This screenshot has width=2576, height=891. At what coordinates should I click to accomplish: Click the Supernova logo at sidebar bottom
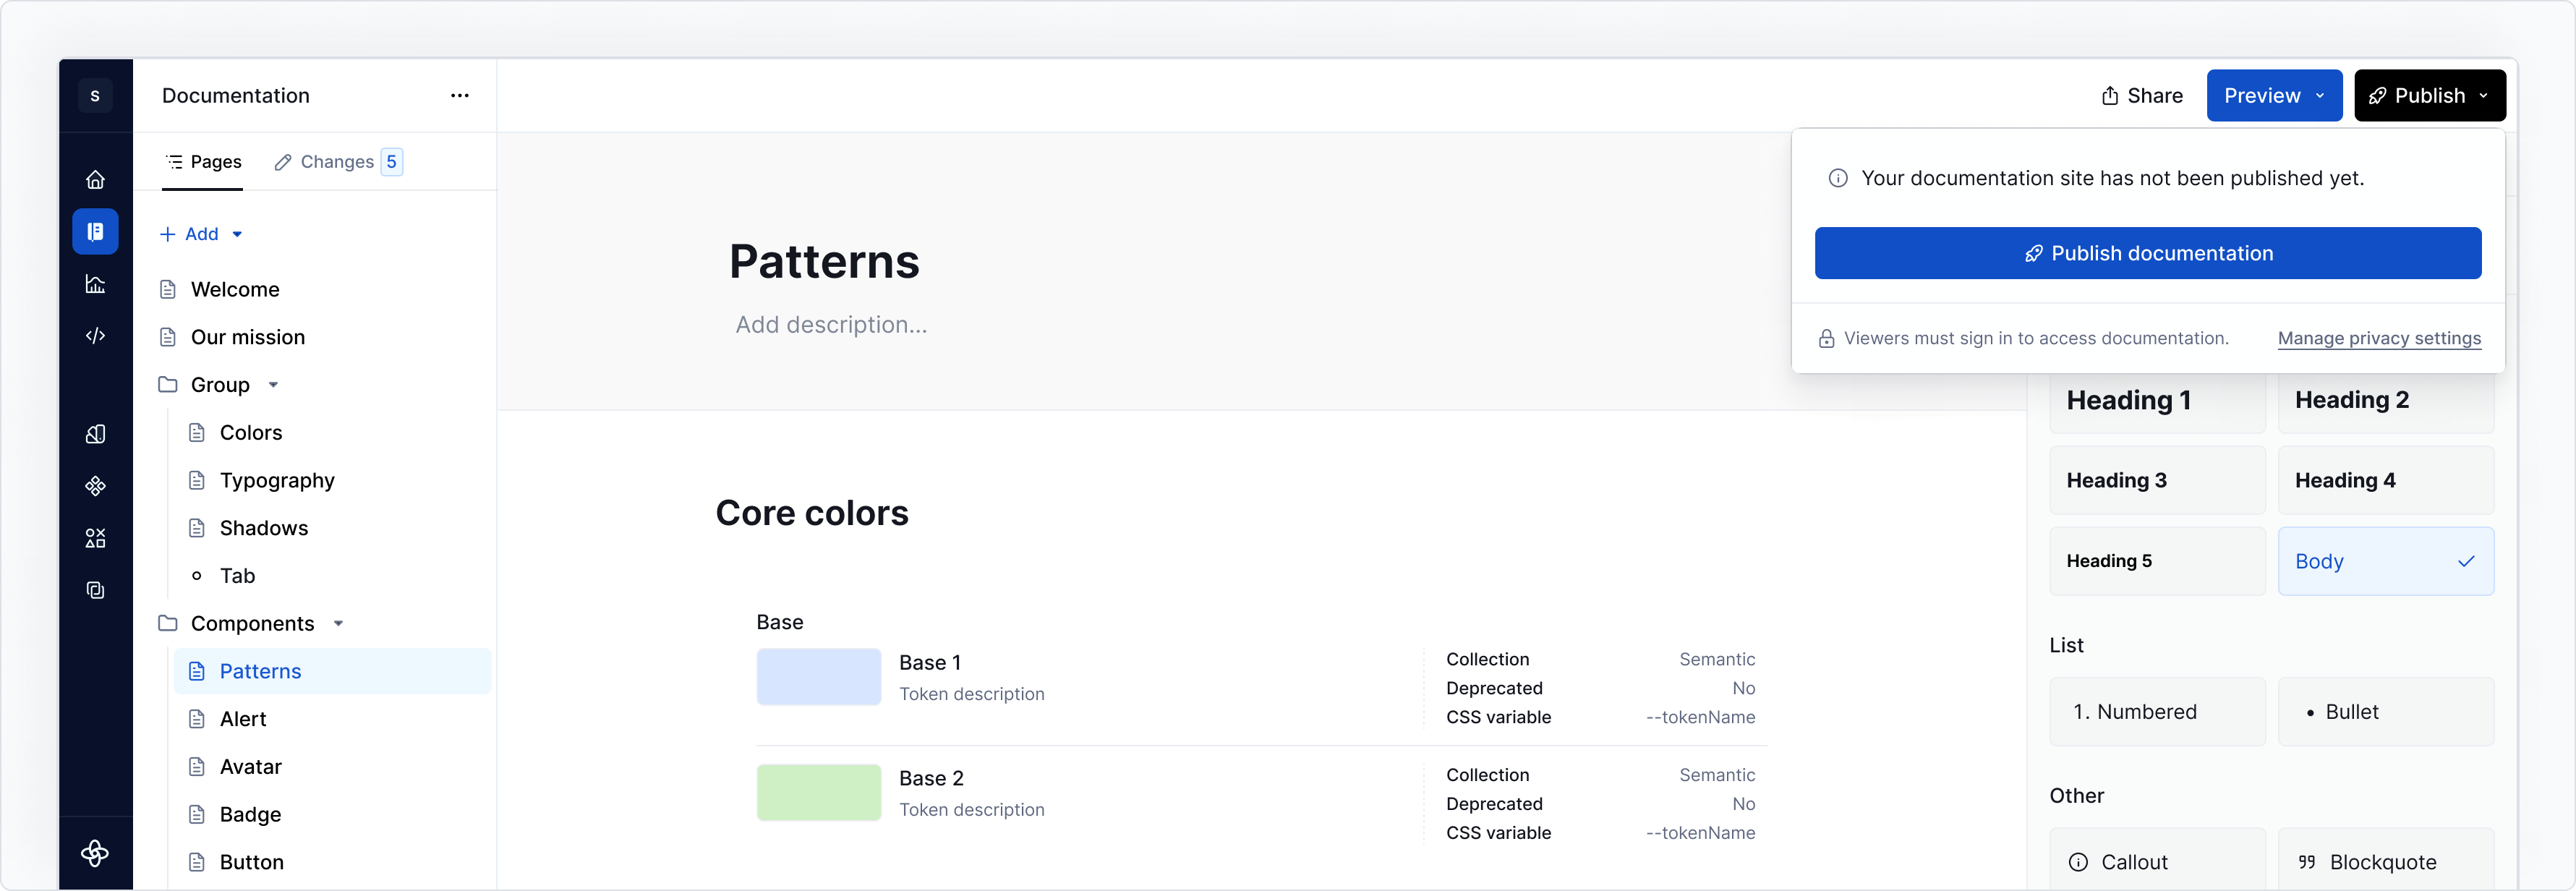pyautogui.click(x=95, y=854)
